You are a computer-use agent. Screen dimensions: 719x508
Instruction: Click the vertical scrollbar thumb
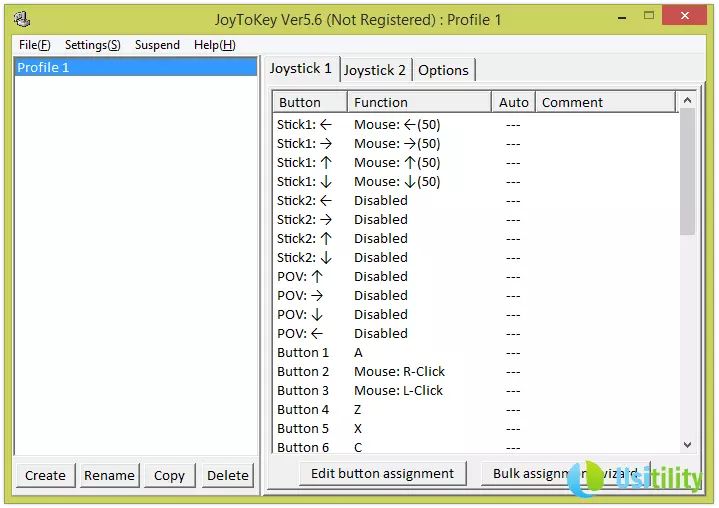click(x=687, y=172)
